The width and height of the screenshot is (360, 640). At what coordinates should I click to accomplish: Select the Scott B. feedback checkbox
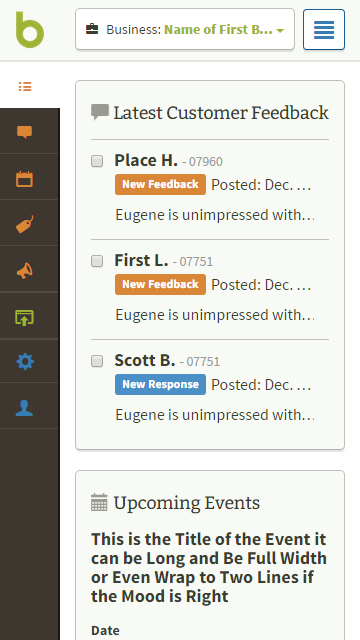(x=97, y=361)
